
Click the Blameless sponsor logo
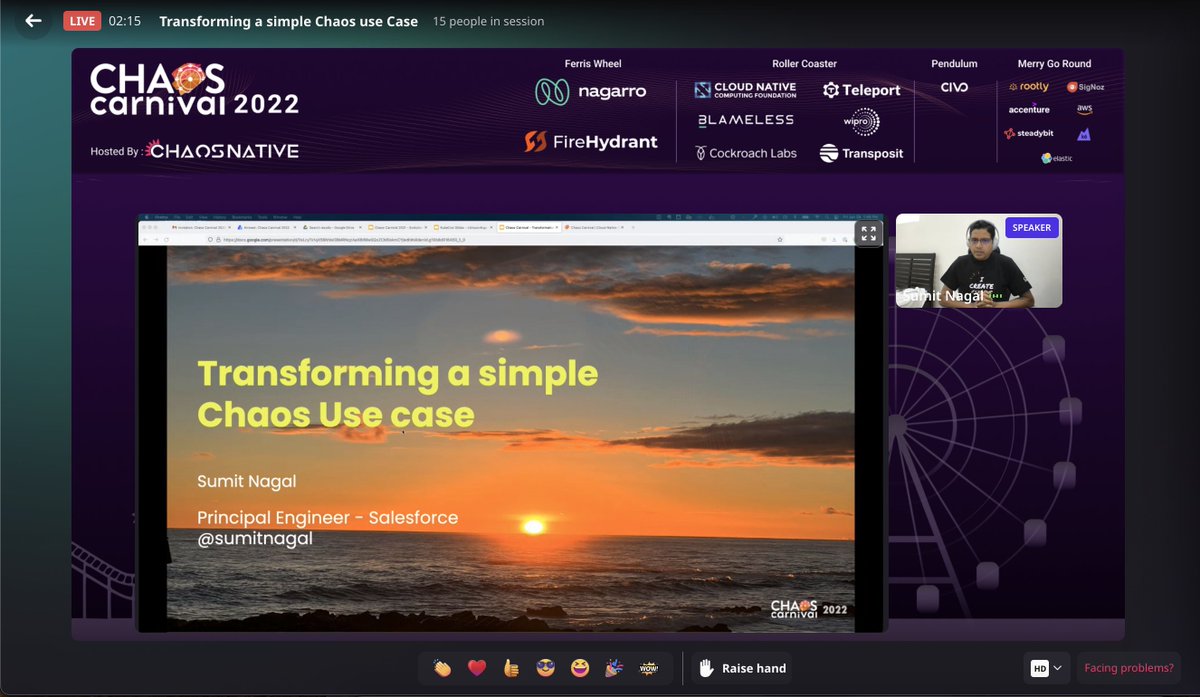(x=745, y=120)
